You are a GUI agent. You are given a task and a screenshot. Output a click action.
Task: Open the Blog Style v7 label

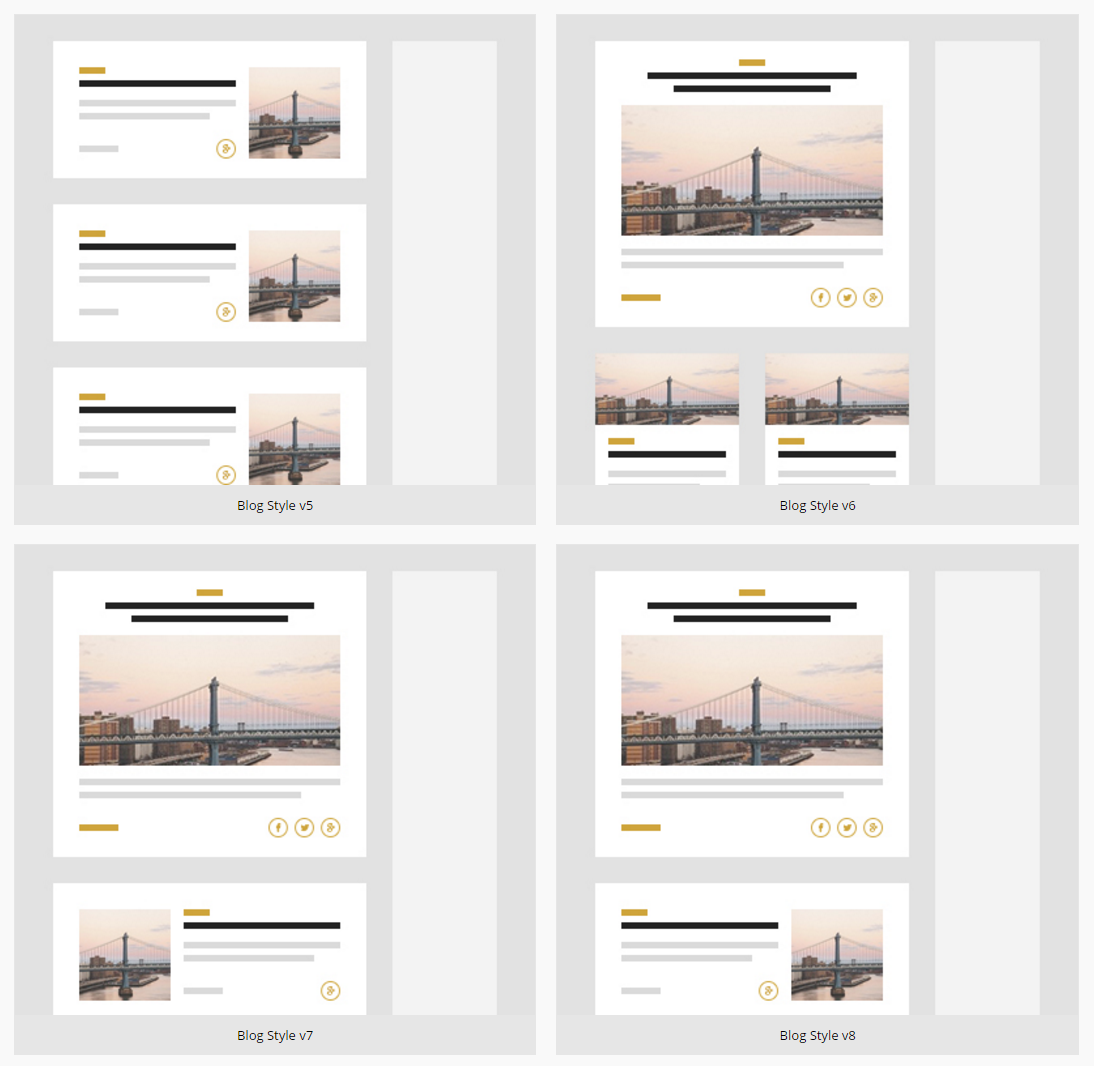(x=275, y=1036)
